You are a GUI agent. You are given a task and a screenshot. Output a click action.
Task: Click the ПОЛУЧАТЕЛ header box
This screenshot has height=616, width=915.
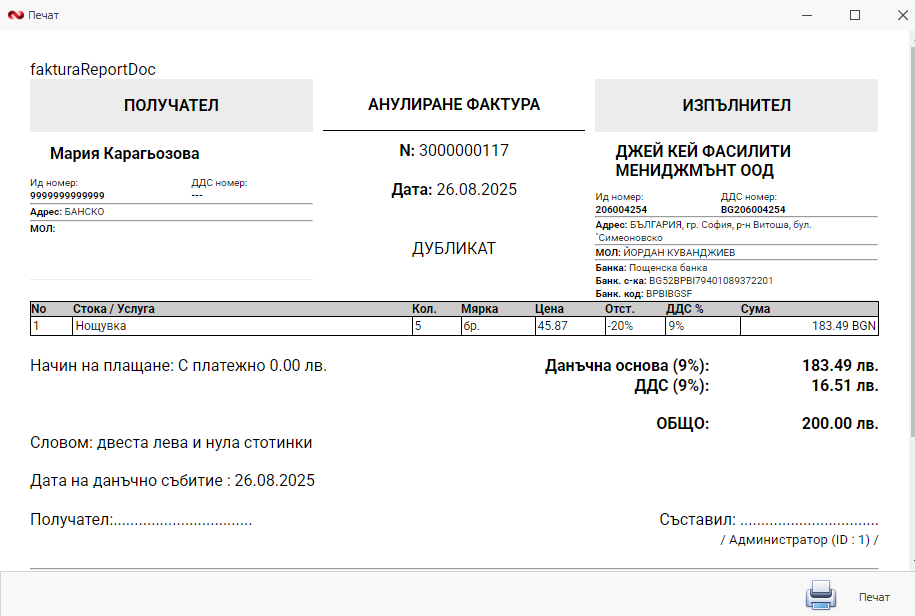click(x=171, y=106)
